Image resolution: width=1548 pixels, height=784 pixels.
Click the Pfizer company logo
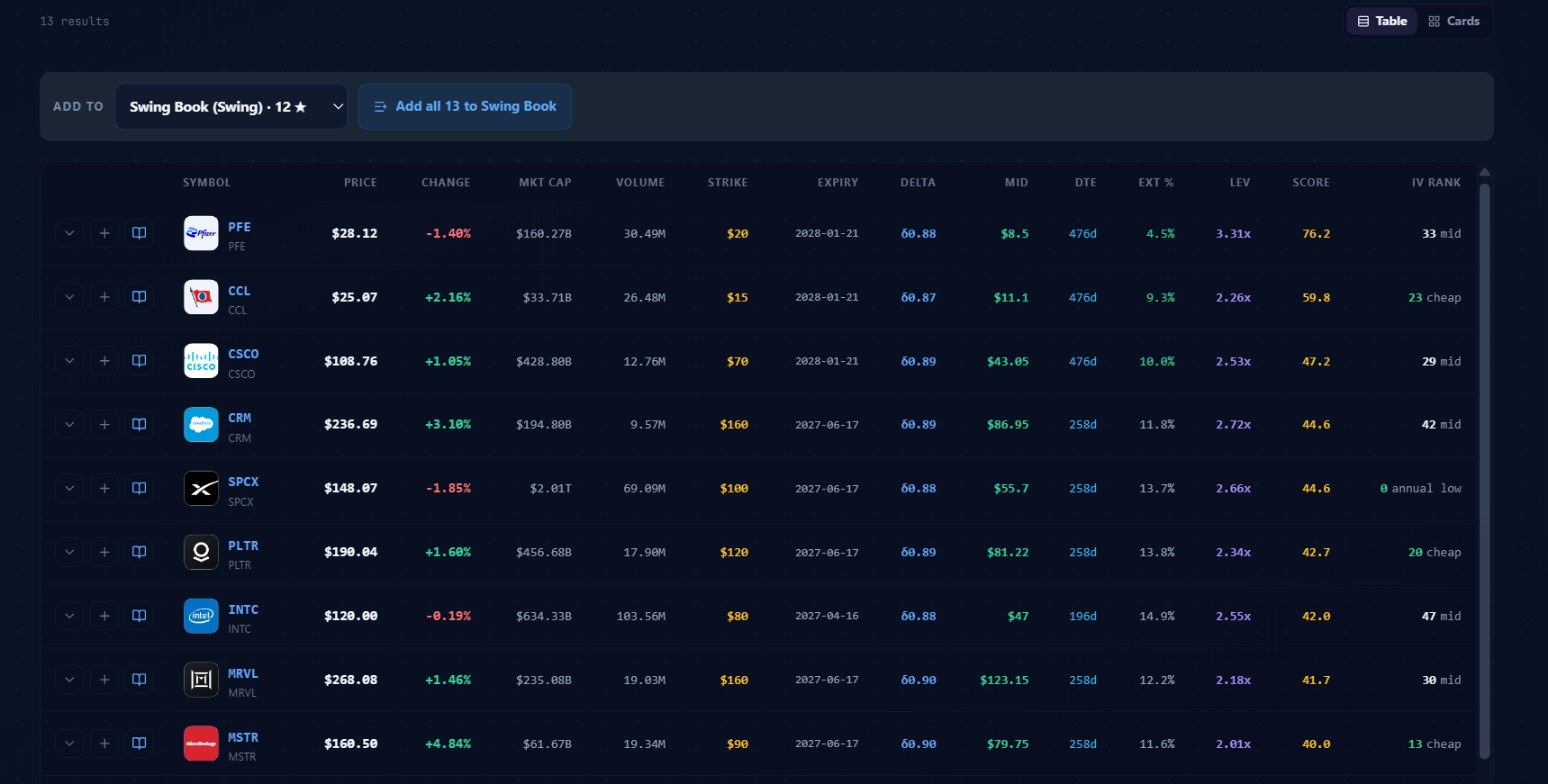pyautogui.click(x=201, y=233)
